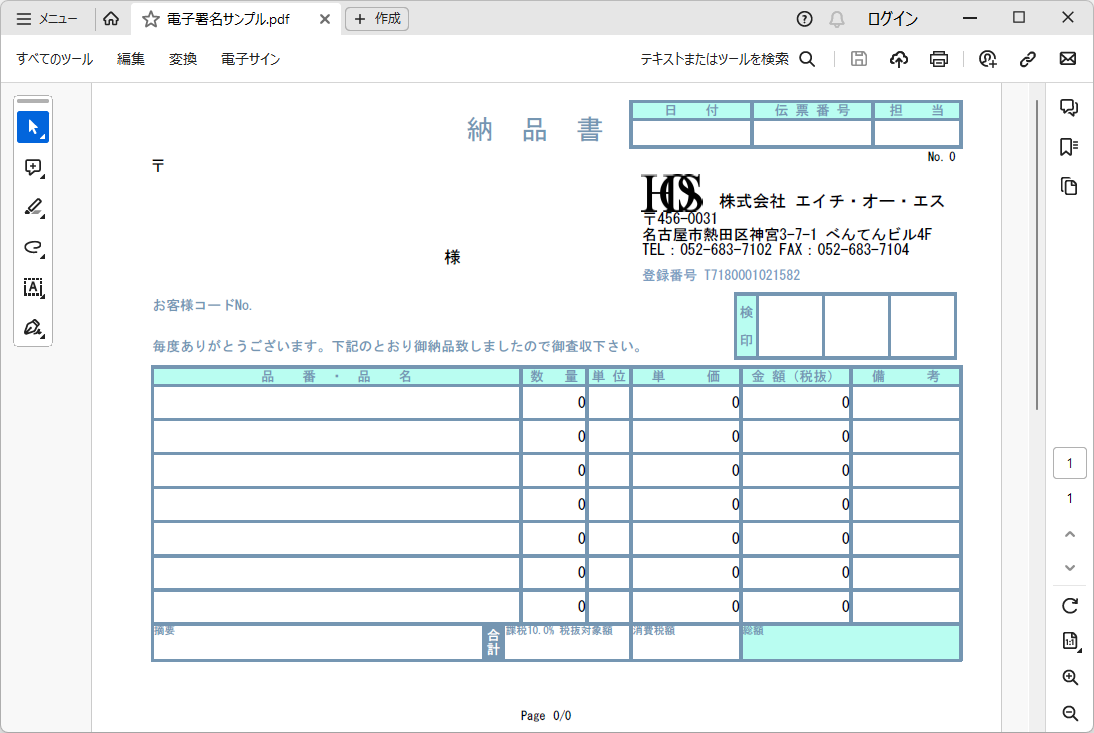Open the bookmarks panel
The height and width of the screenshot is (733, 1094).
(1069, 147)
